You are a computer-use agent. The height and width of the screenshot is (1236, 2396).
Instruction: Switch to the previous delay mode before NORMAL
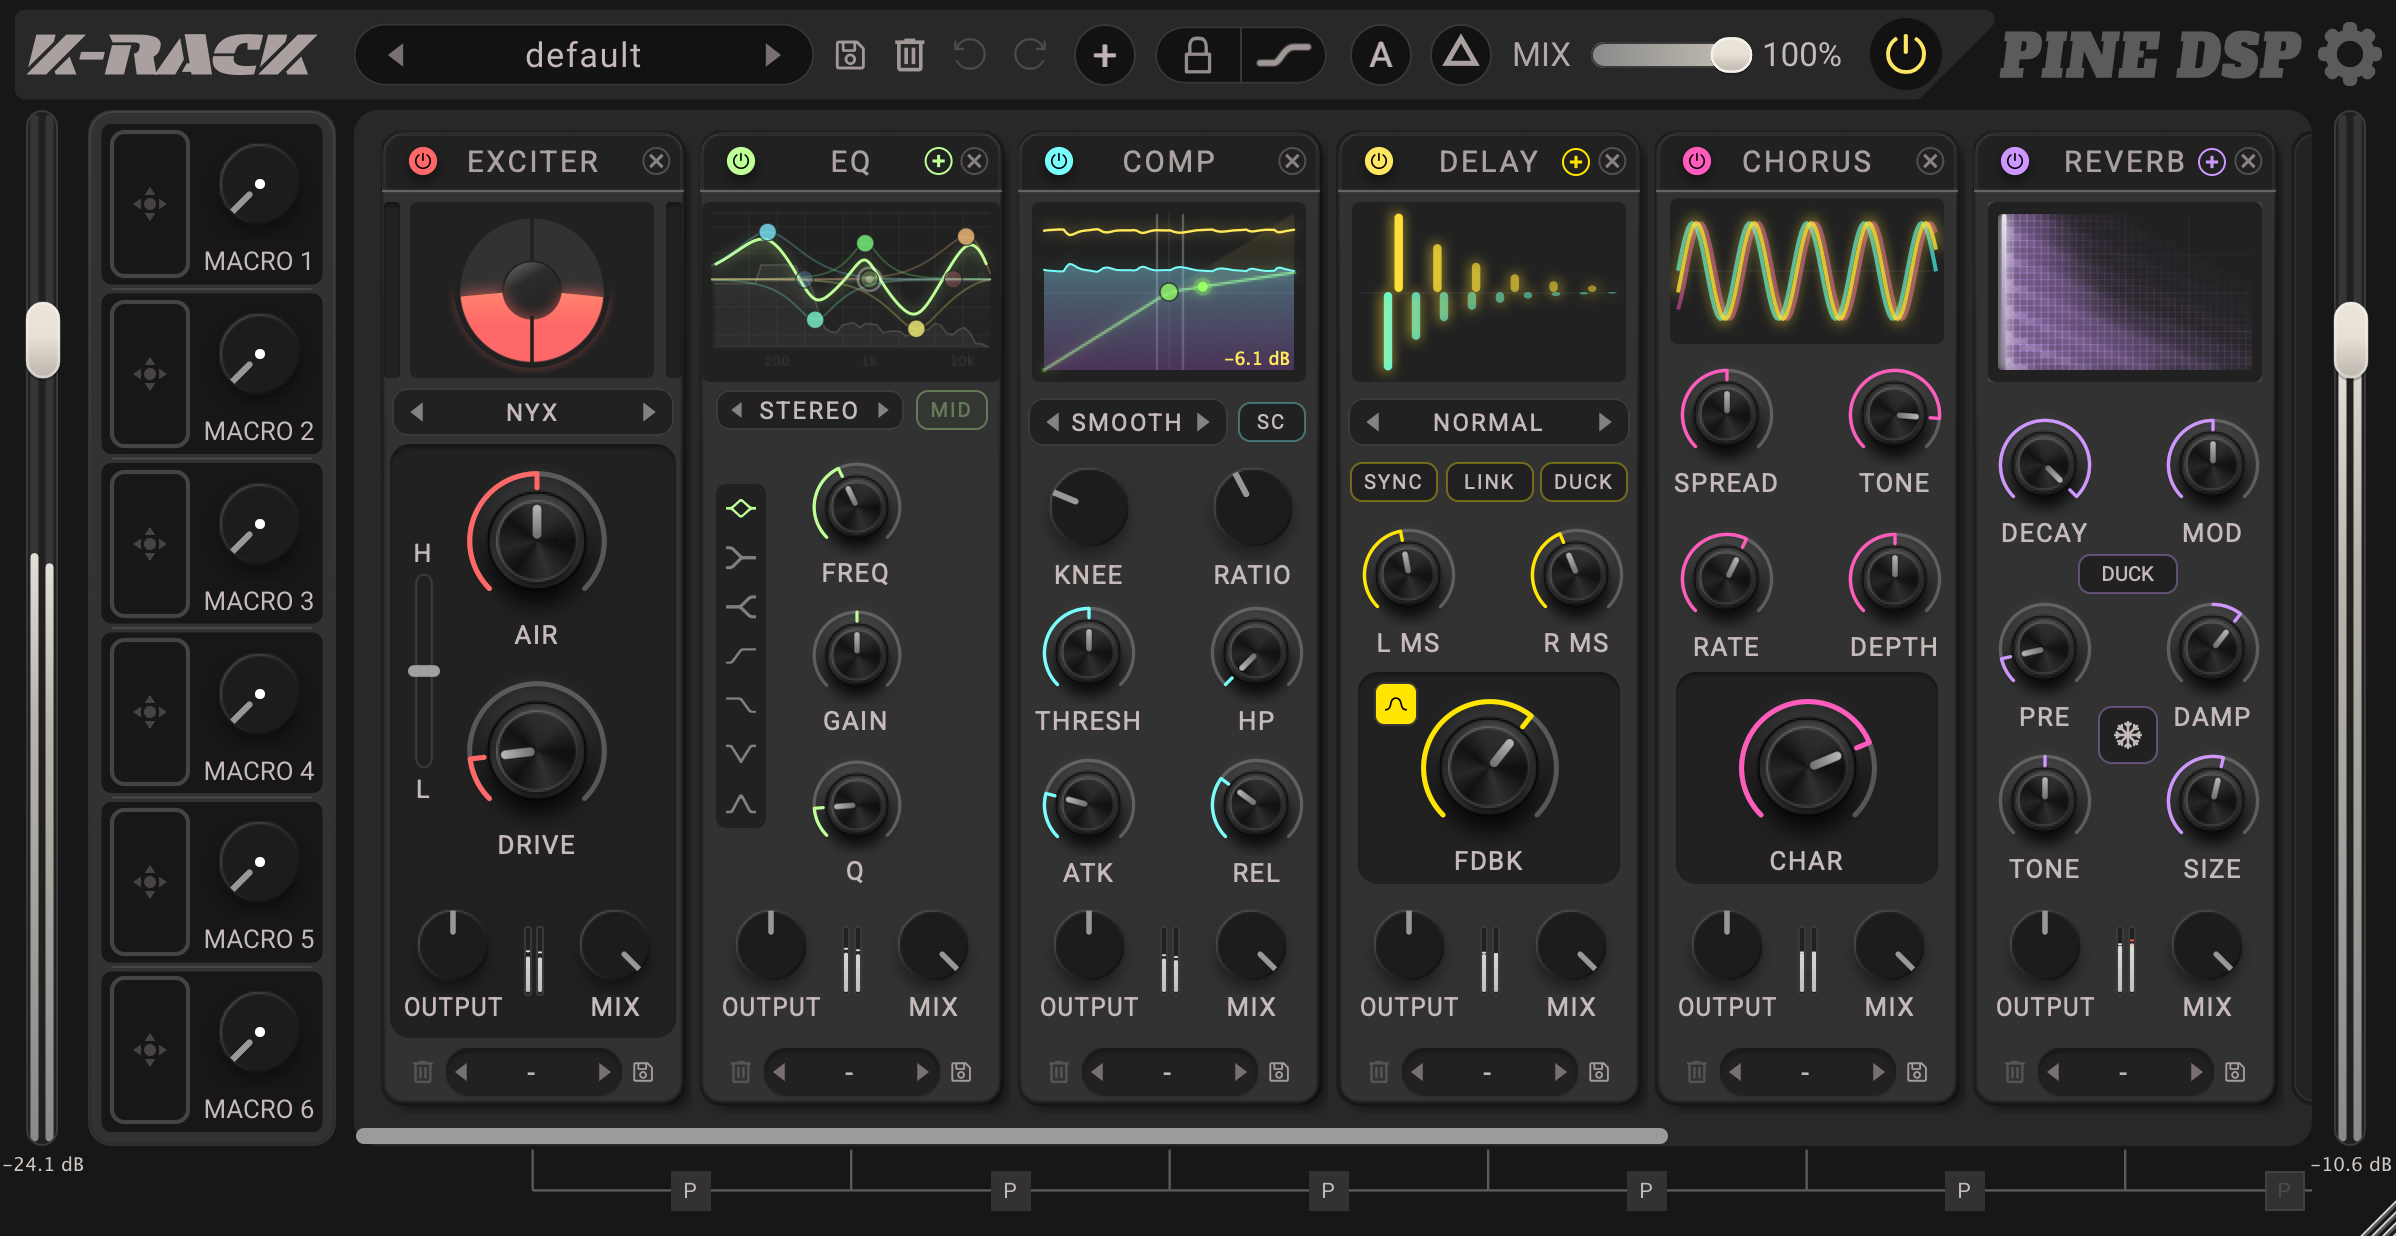(1373, 422)
